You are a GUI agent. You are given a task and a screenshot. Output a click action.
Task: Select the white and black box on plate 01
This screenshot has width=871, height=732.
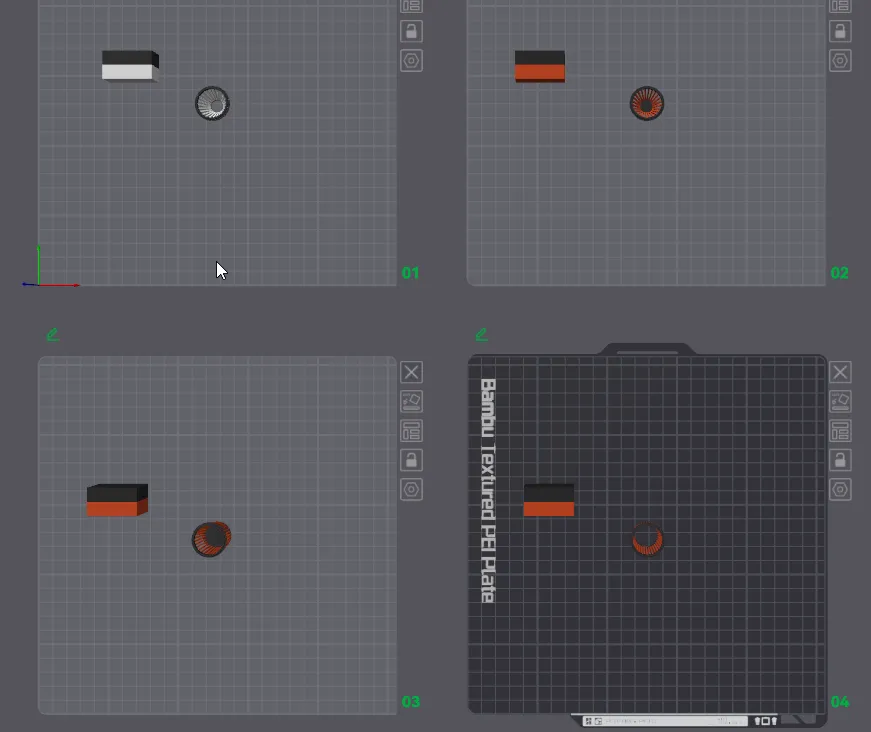pos(130,66)
